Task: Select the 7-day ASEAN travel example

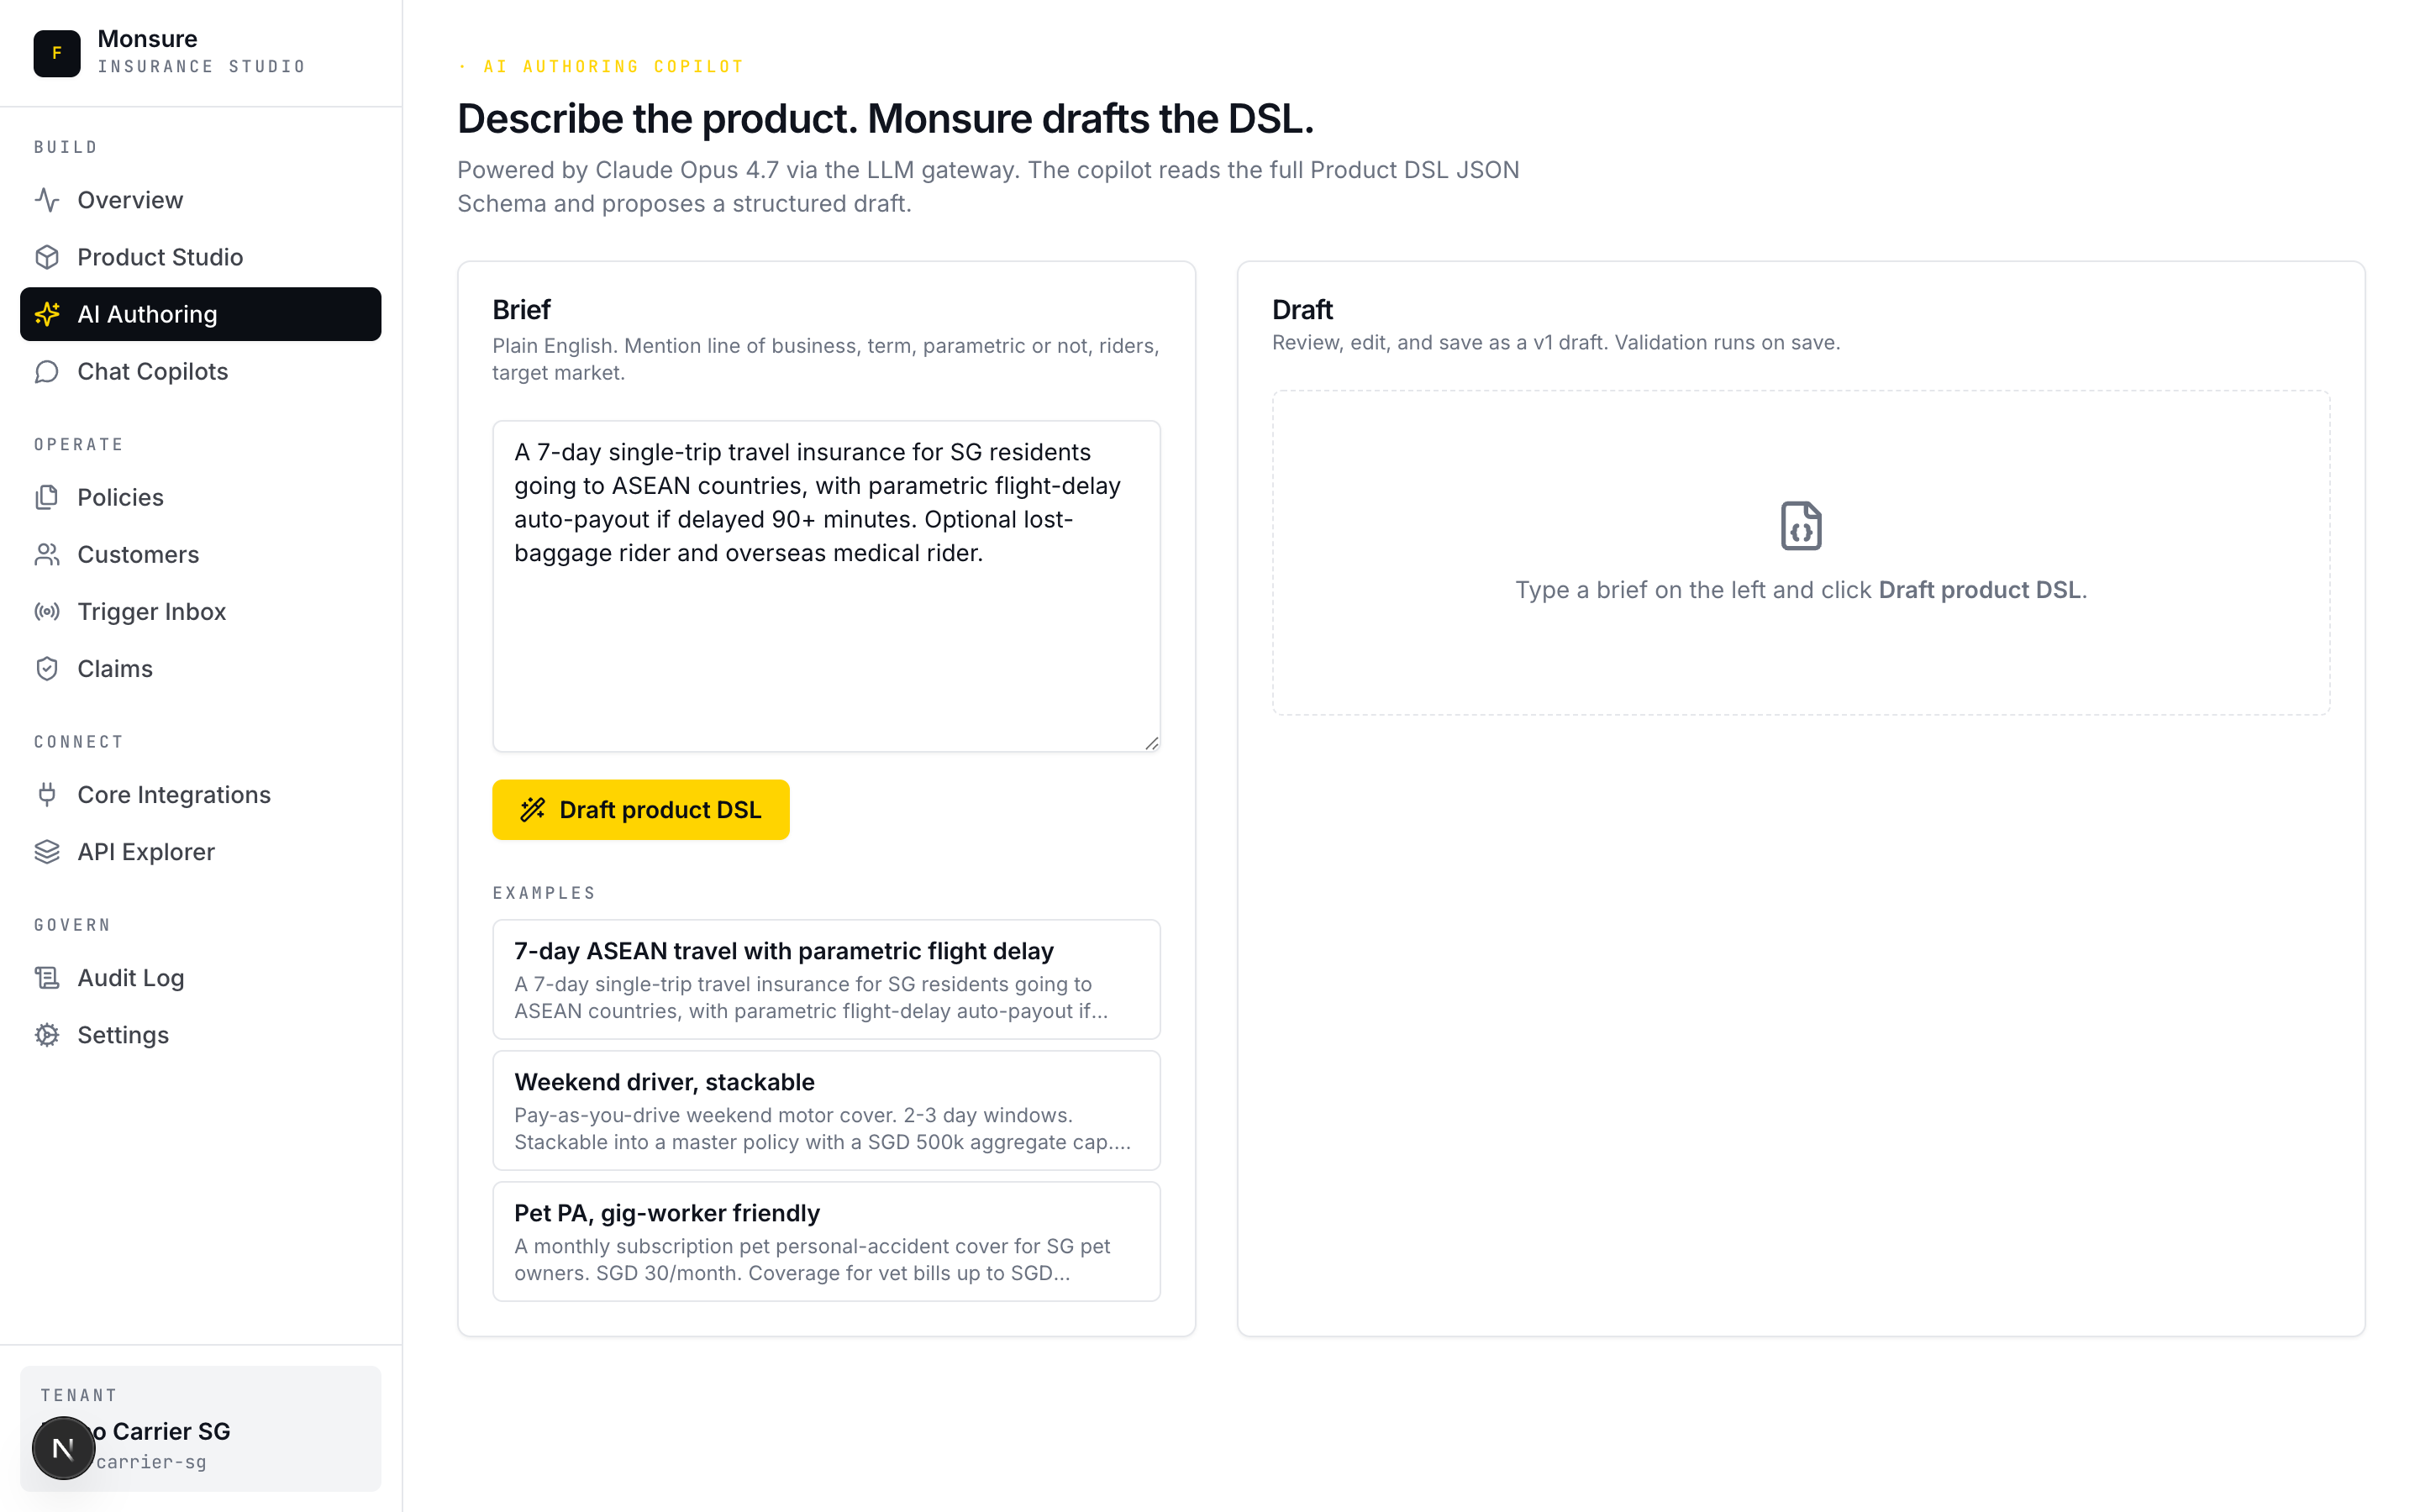Action: click(x=826, y=980)
